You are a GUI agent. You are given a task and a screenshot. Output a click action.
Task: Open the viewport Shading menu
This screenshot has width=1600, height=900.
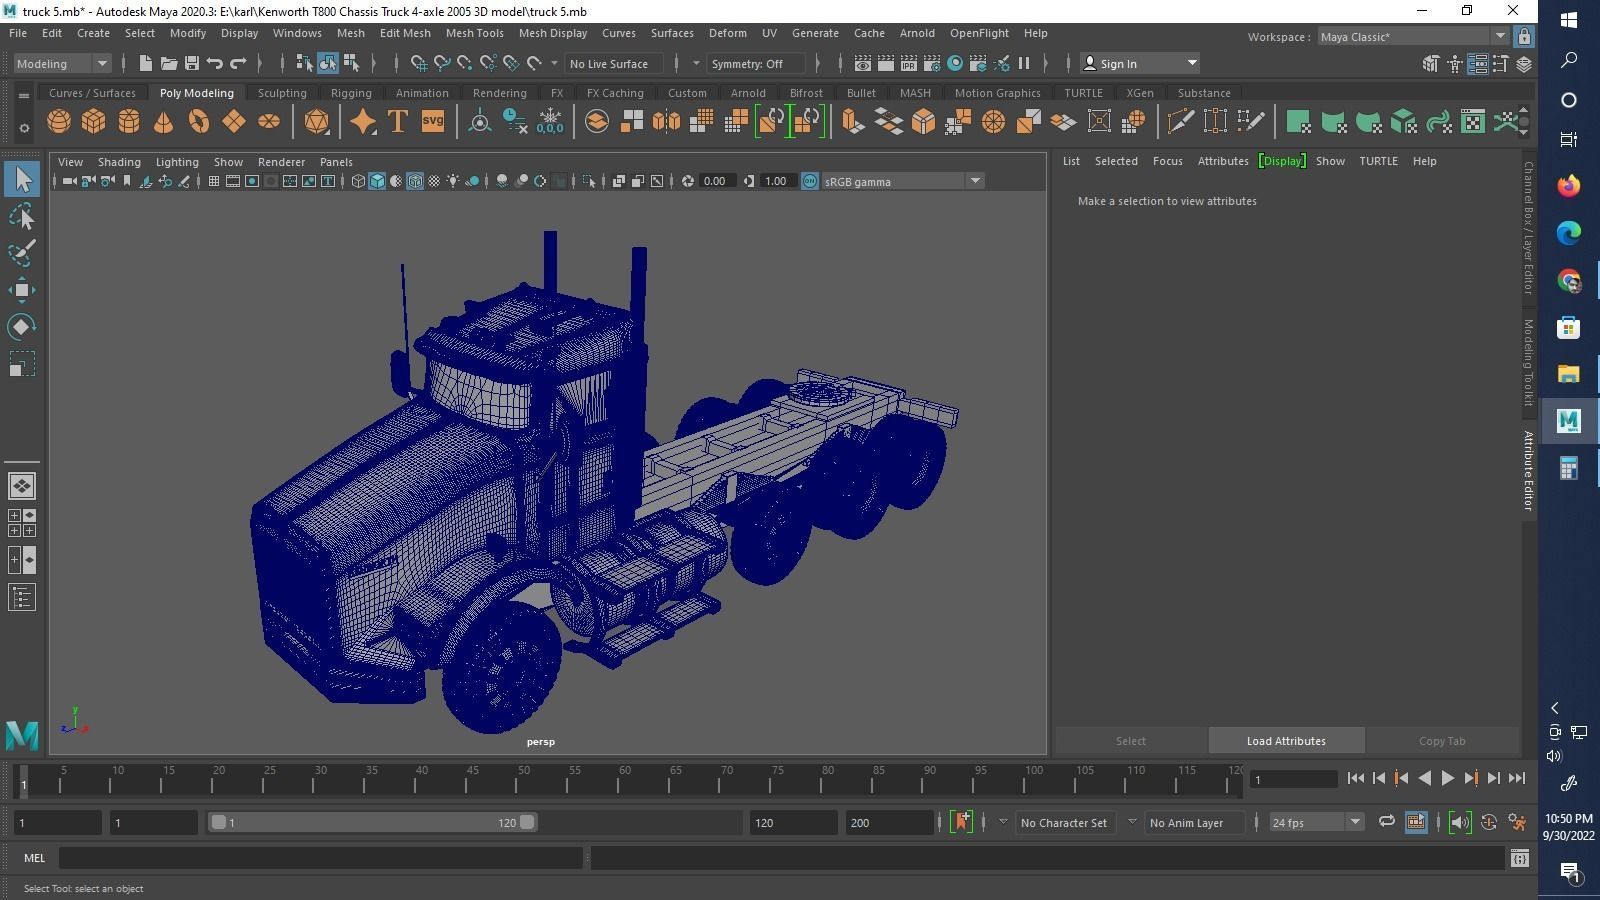119,162
